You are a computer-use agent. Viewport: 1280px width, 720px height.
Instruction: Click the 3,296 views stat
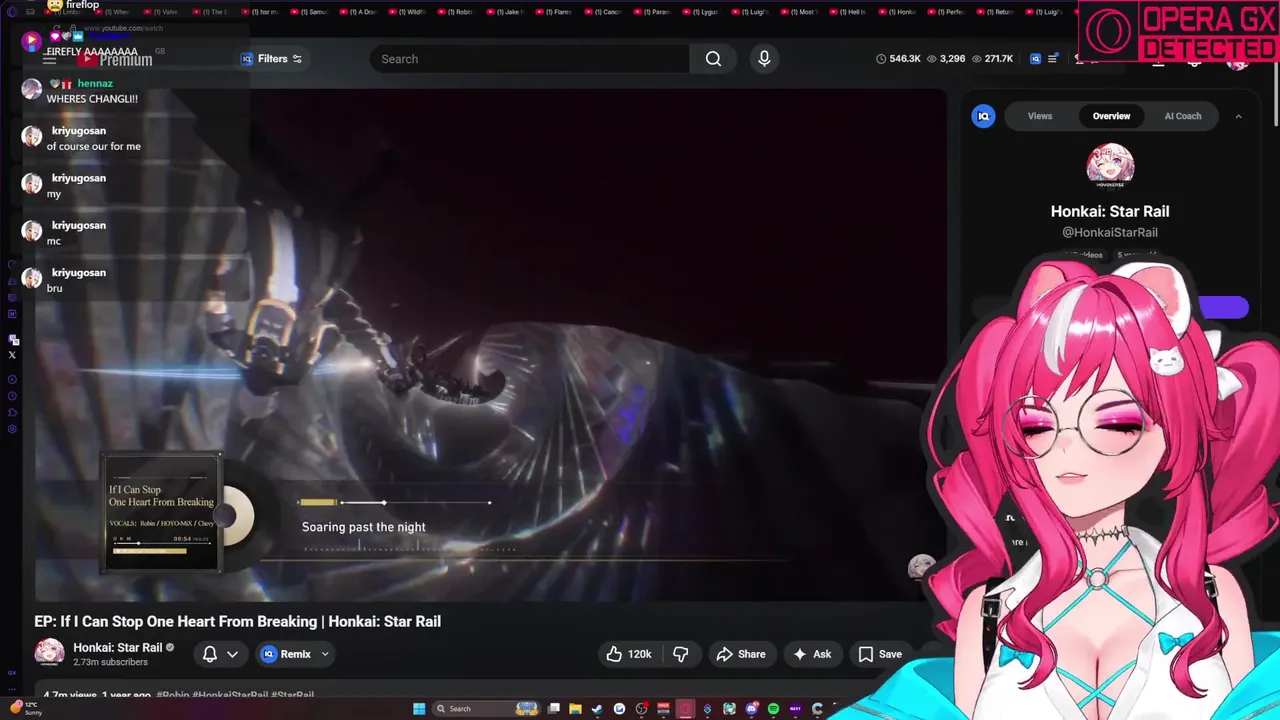click(946, 59)
